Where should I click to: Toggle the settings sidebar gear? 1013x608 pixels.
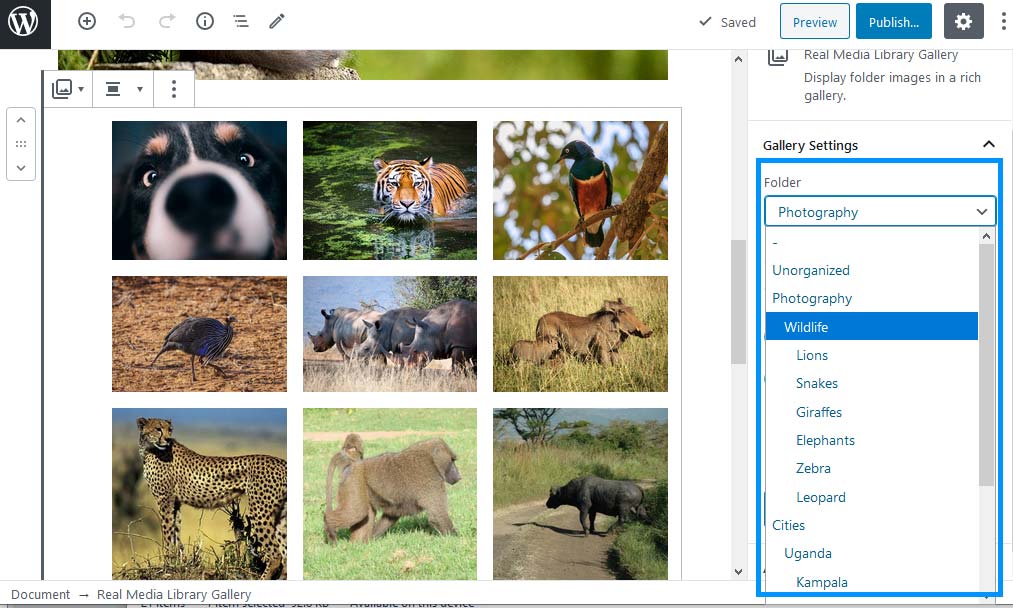tap(963, 21)
